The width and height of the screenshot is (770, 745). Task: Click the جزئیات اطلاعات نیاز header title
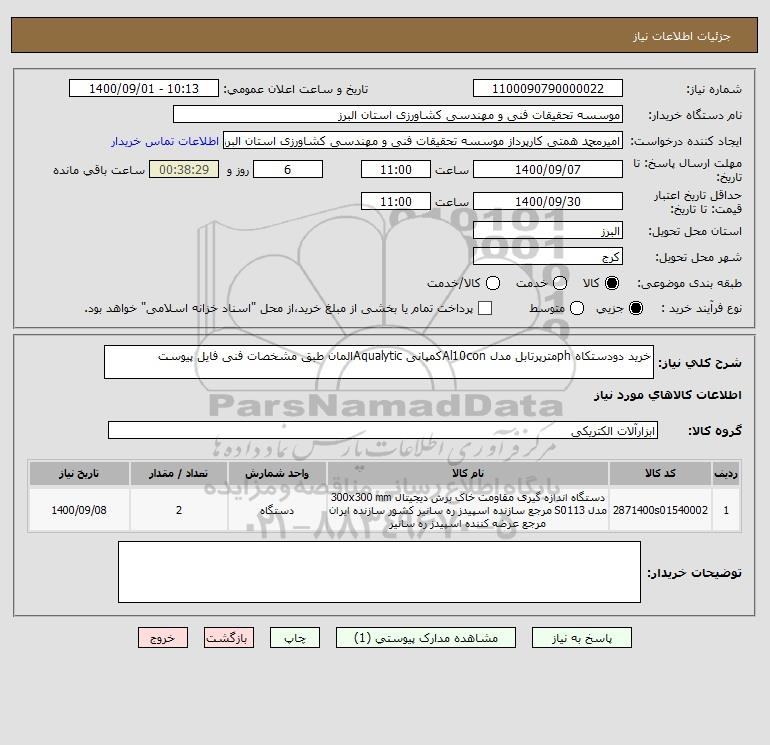[682, 36]
